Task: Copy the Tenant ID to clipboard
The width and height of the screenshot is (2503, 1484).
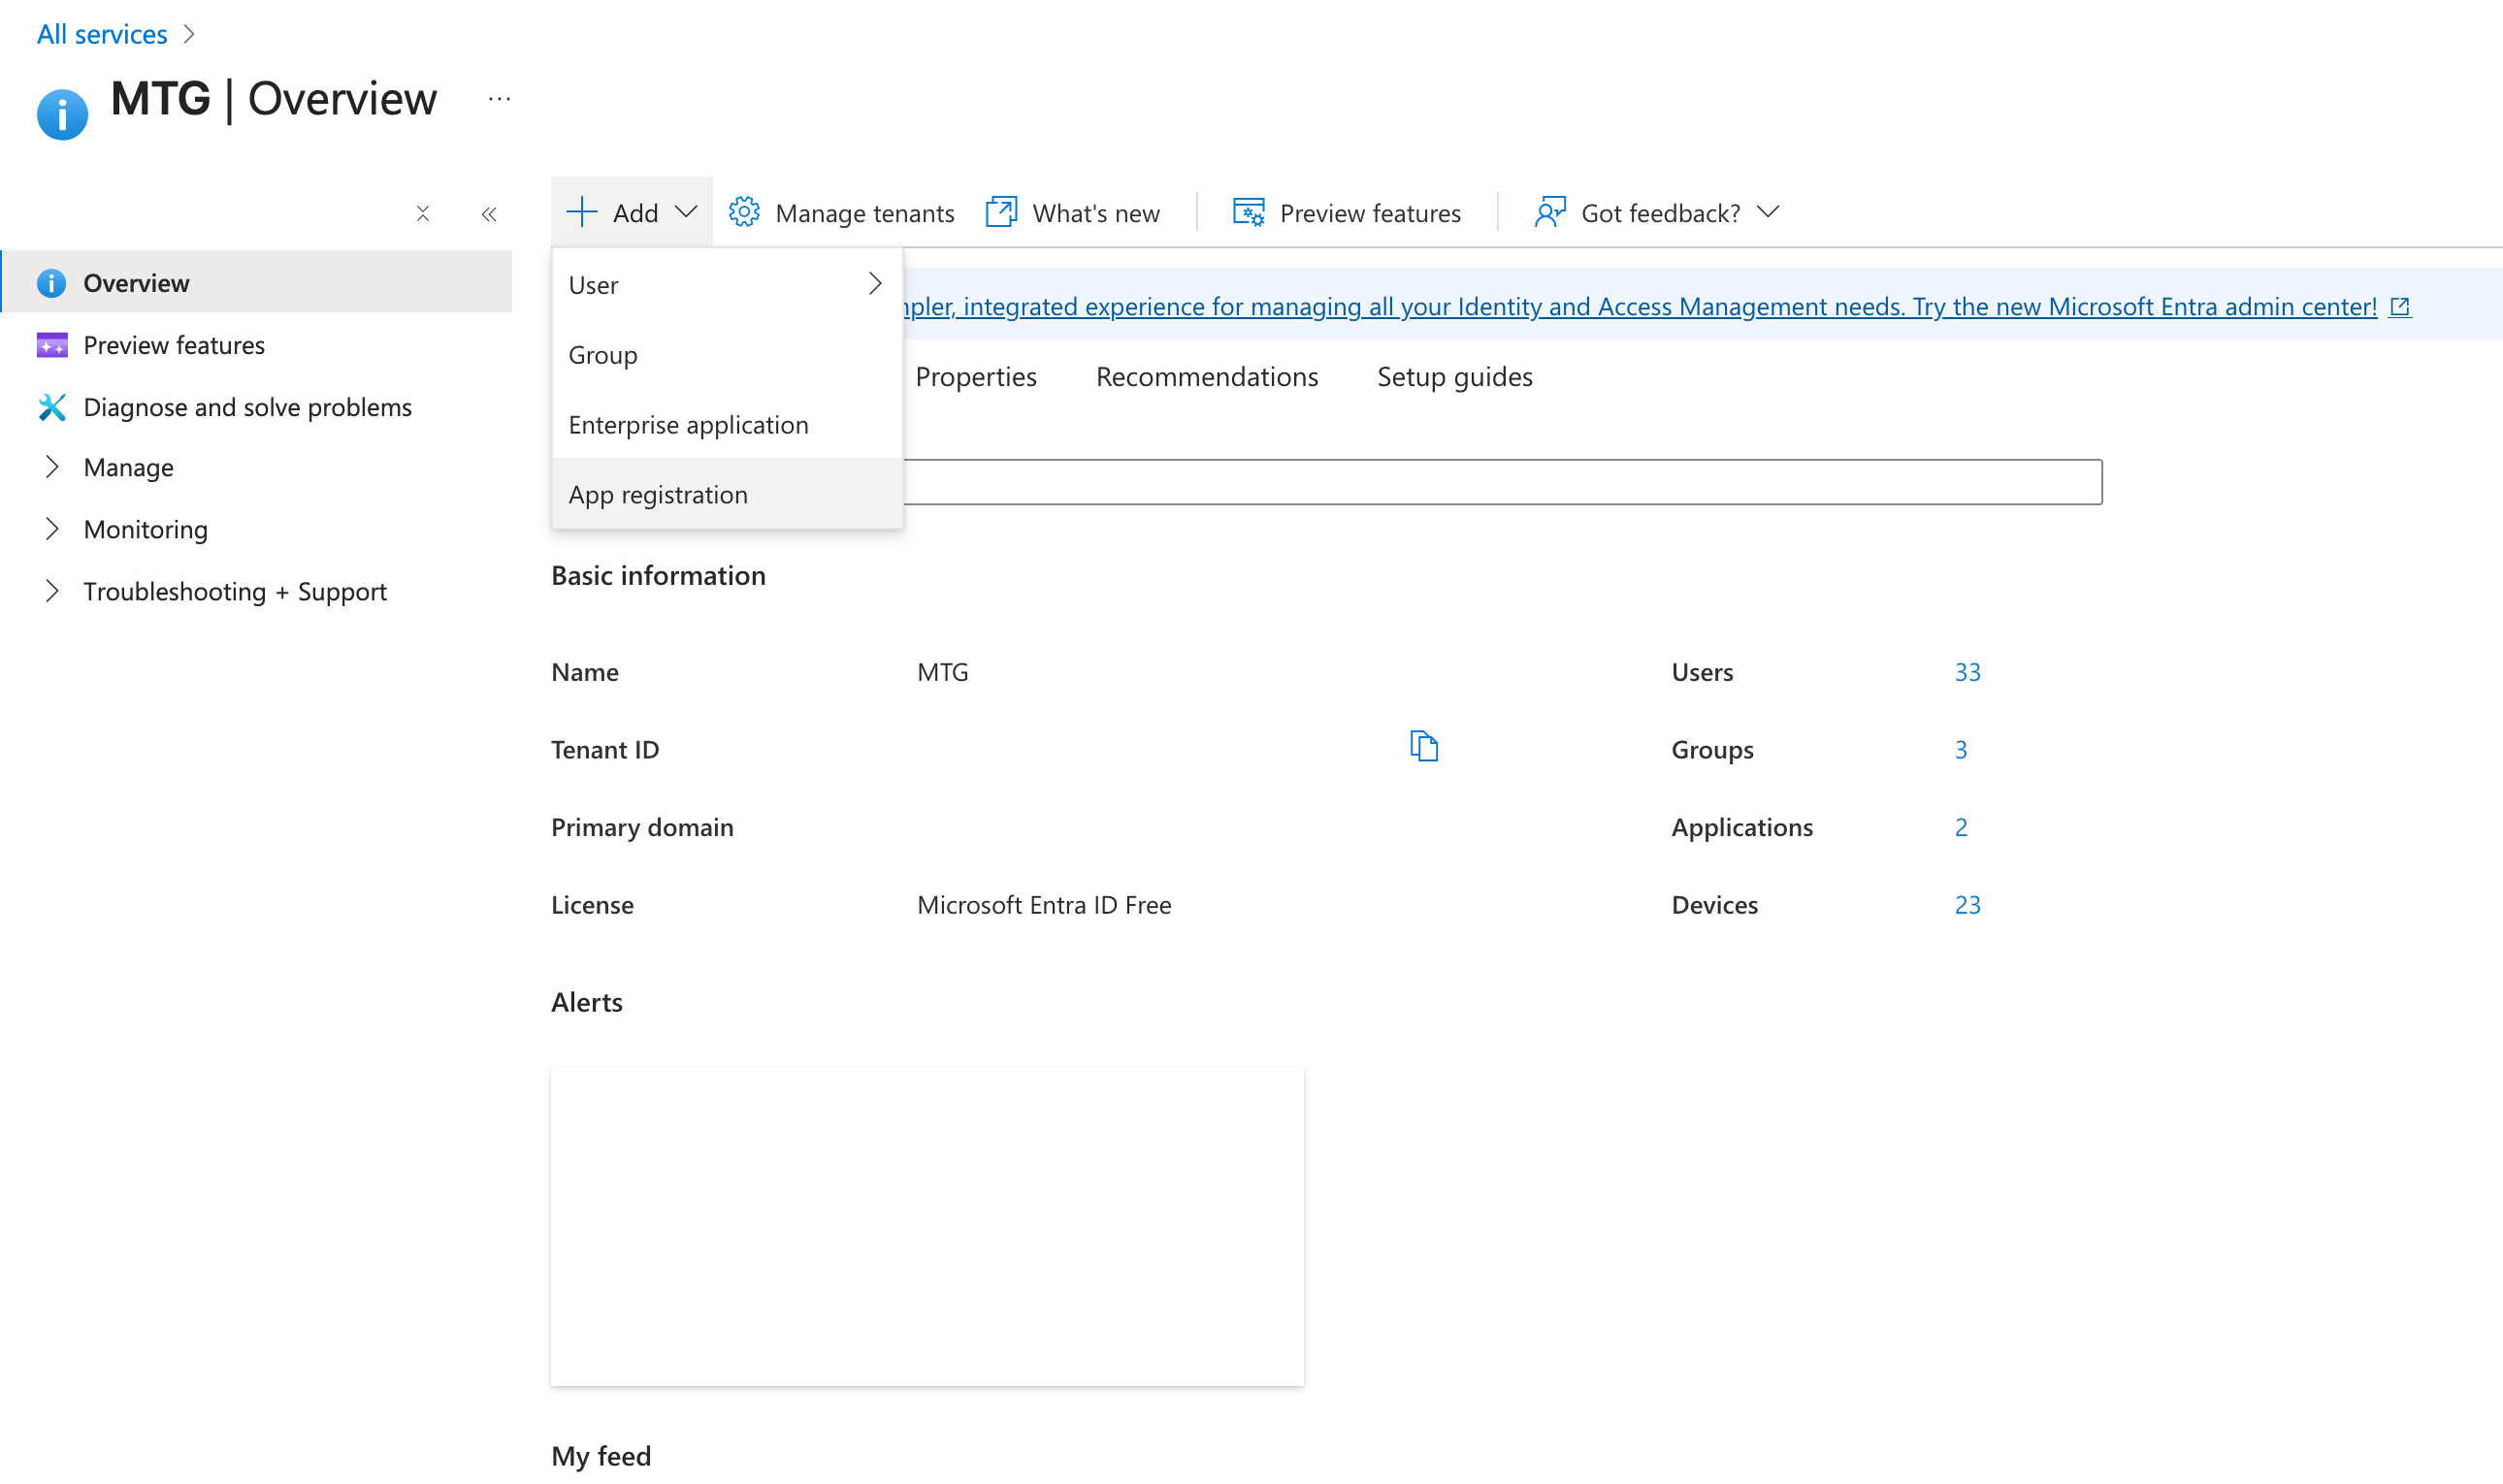Action: tap(1423, 746)
